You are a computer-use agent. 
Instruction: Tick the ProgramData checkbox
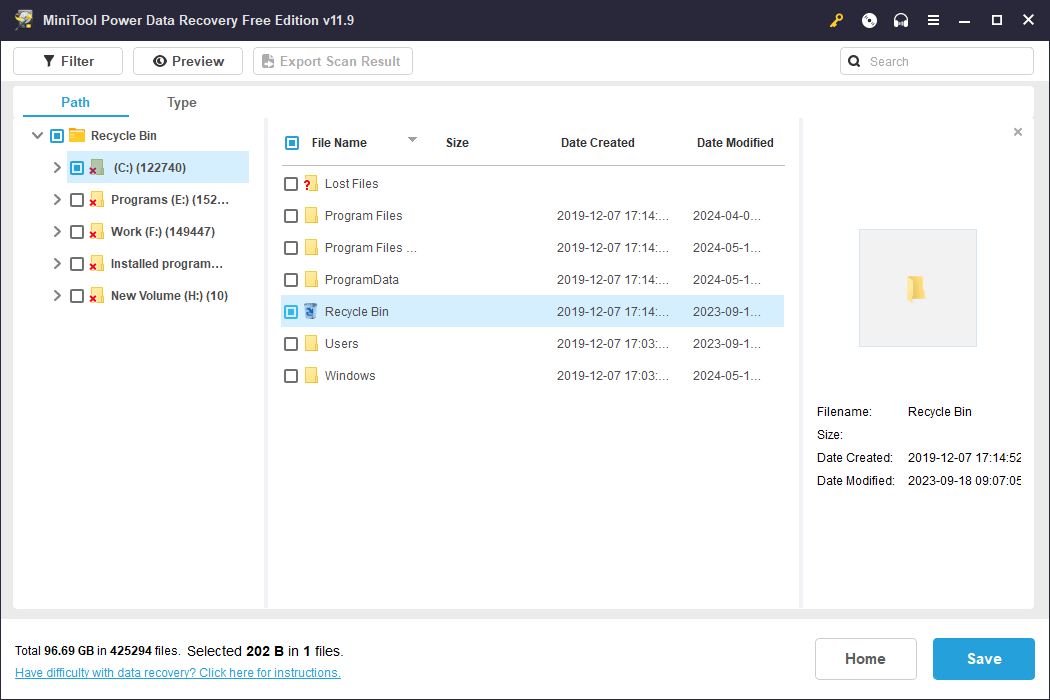291,279
